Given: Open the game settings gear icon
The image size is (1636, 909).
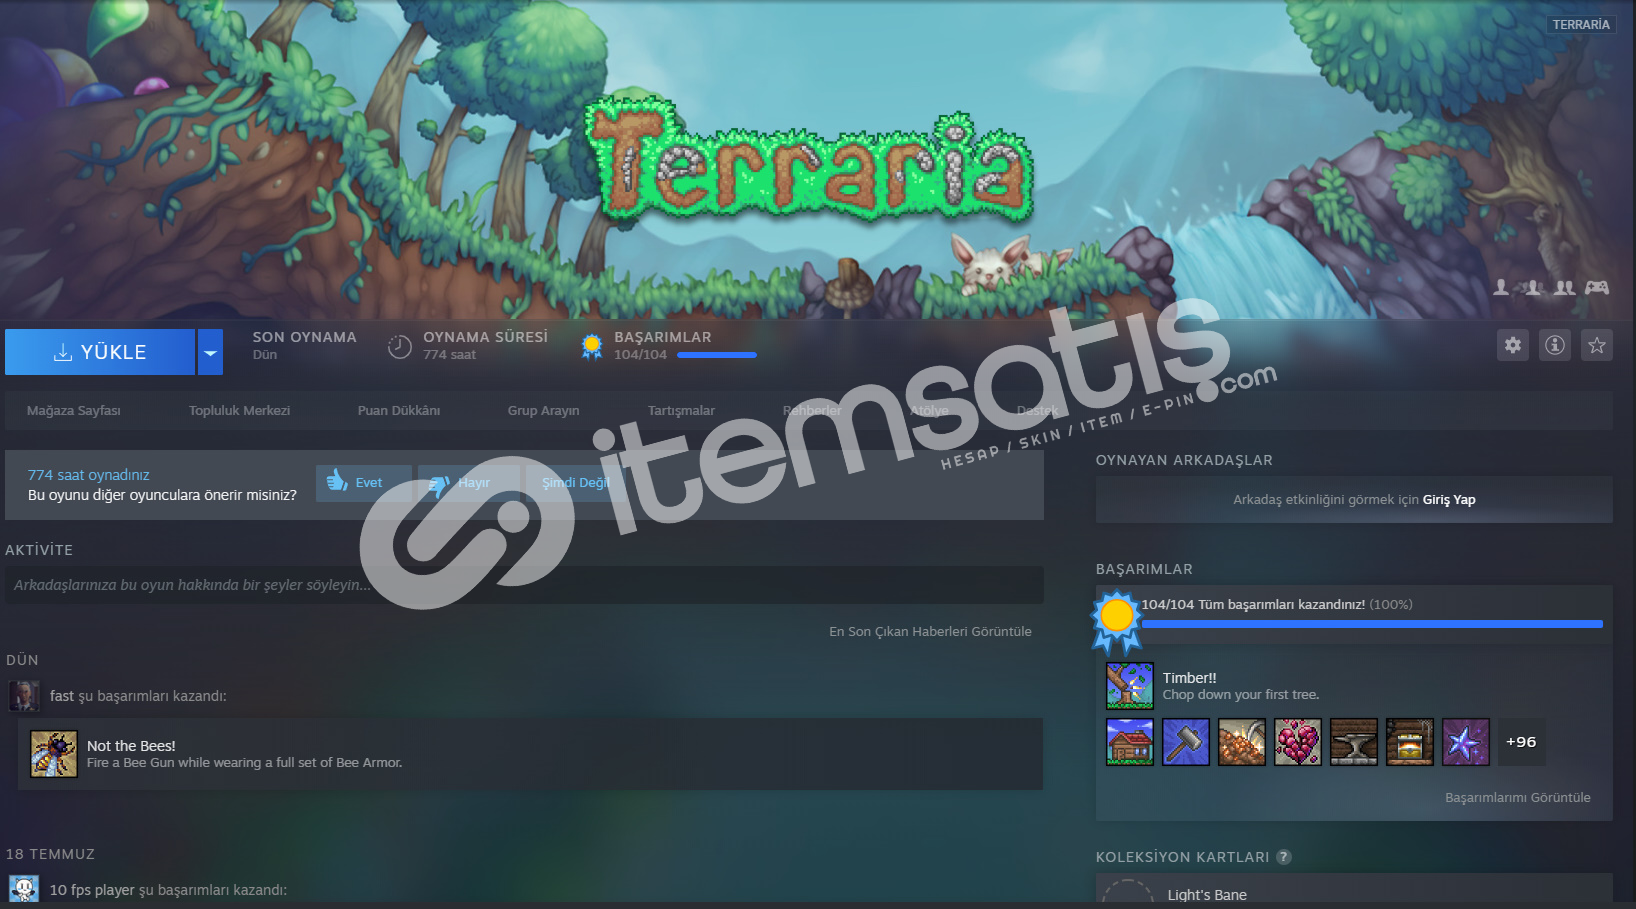Looking at the screenshot, I should pyautogui.click(x=1513, y=345).
